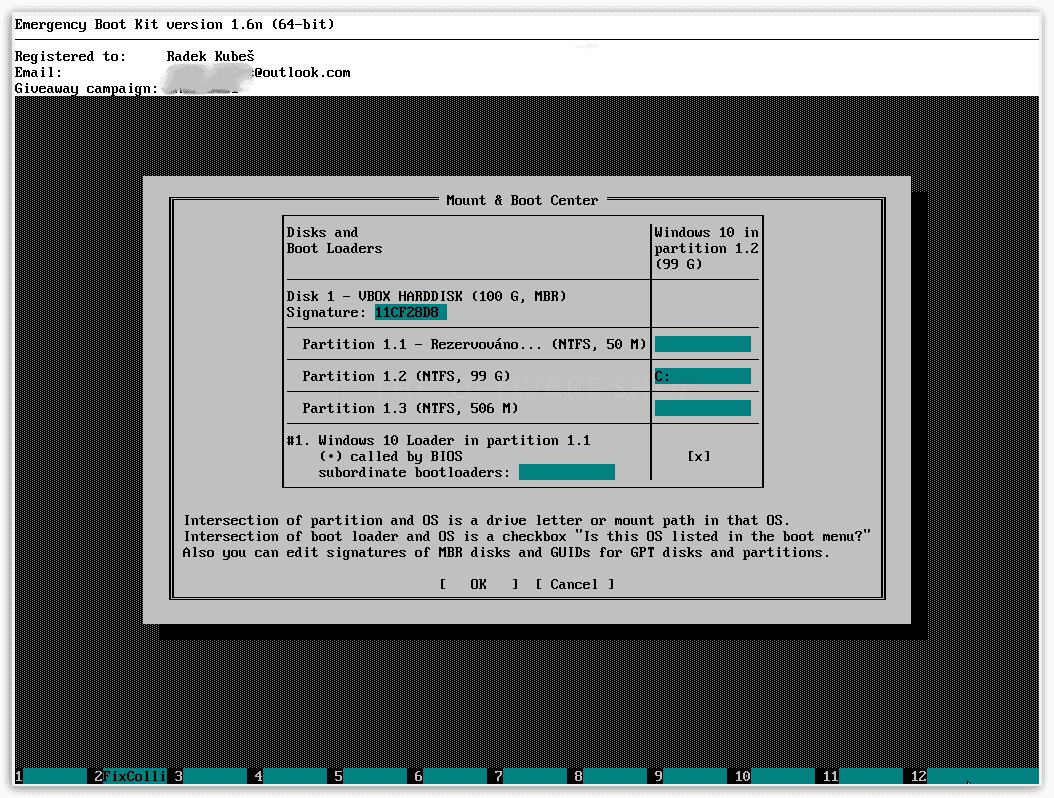The image size is (1054, 798).
Task: Click the "Disks and Boot Loaders" header
Action: [x=334, y=240]
